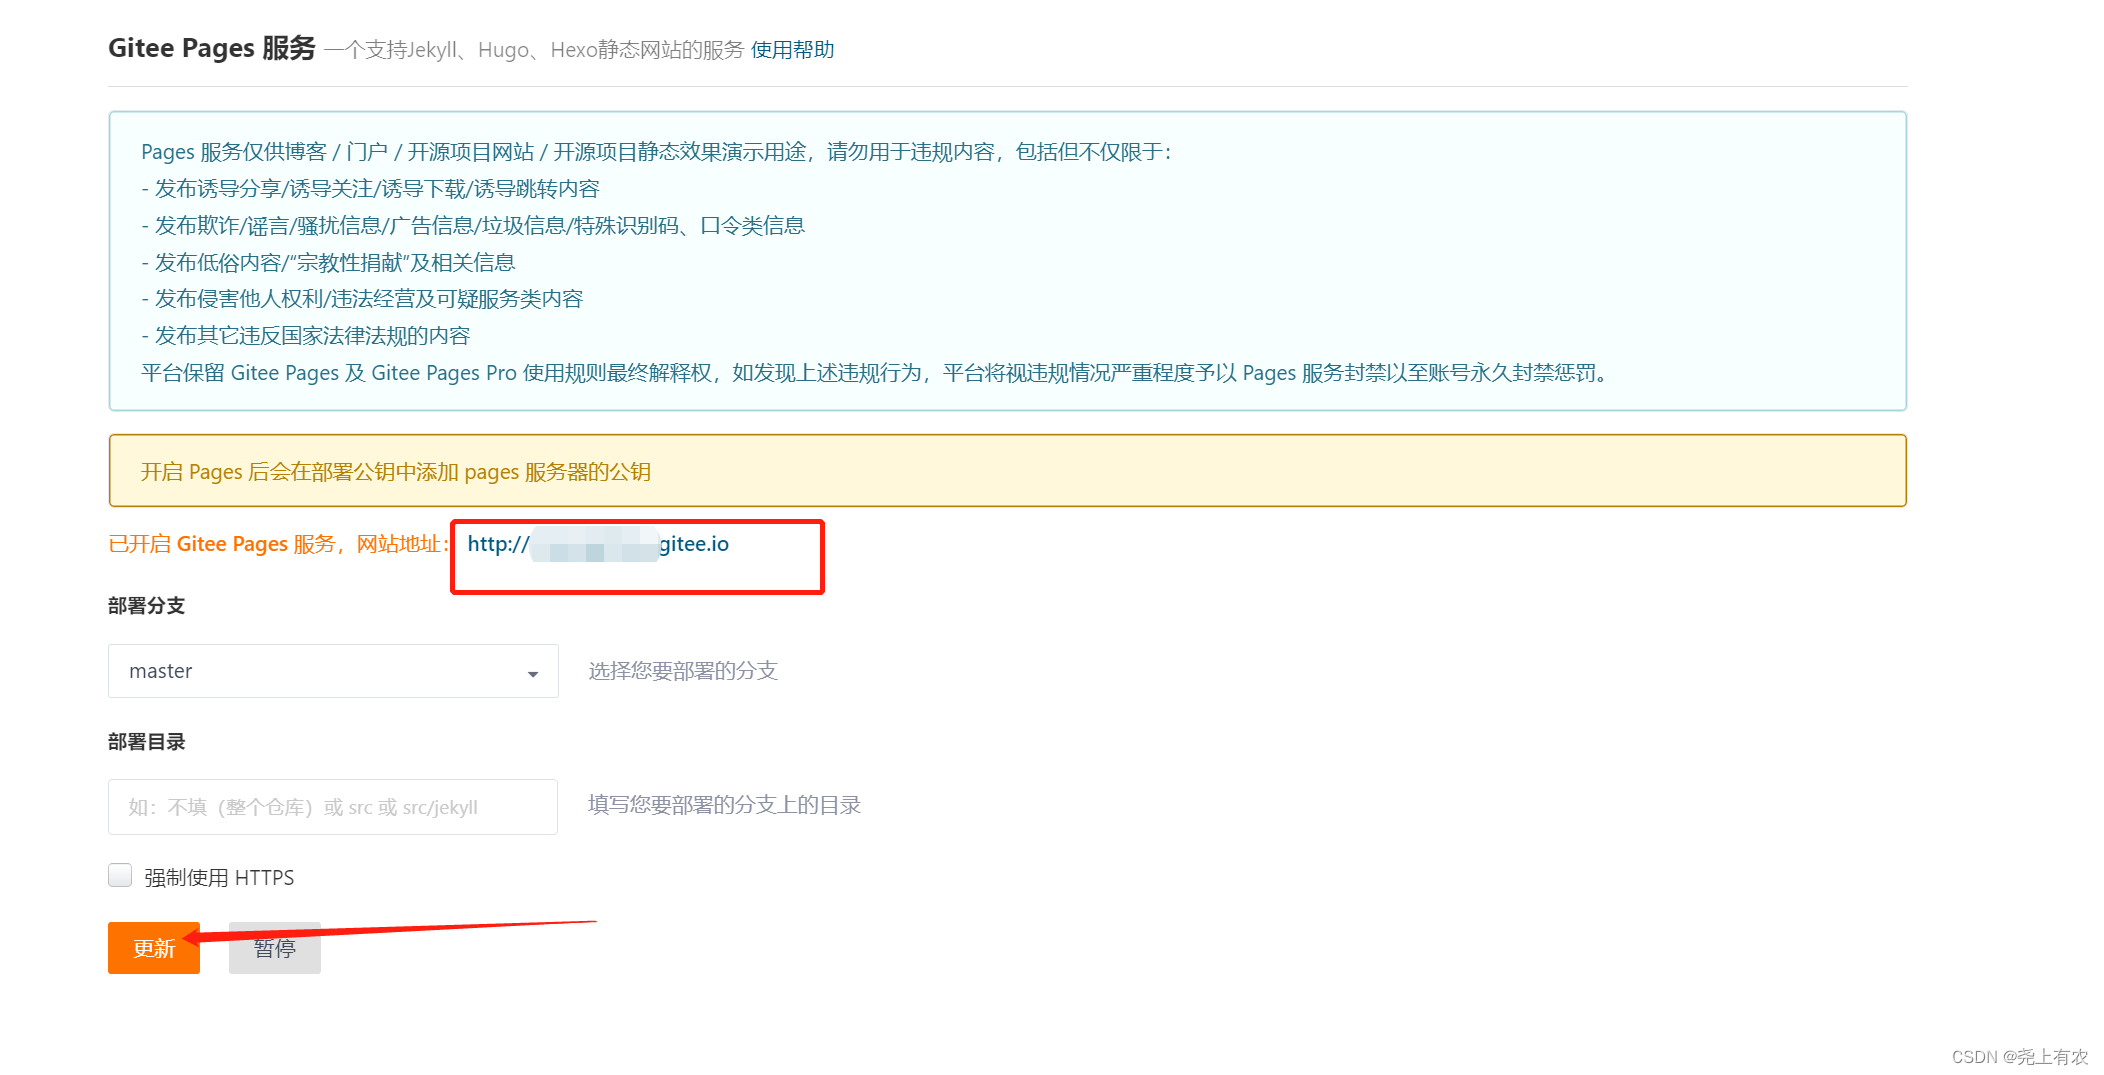Click the 已开启 Gitee Pages 服务 status text
Screen dimensions: 2104x1075
coord(278,544)
